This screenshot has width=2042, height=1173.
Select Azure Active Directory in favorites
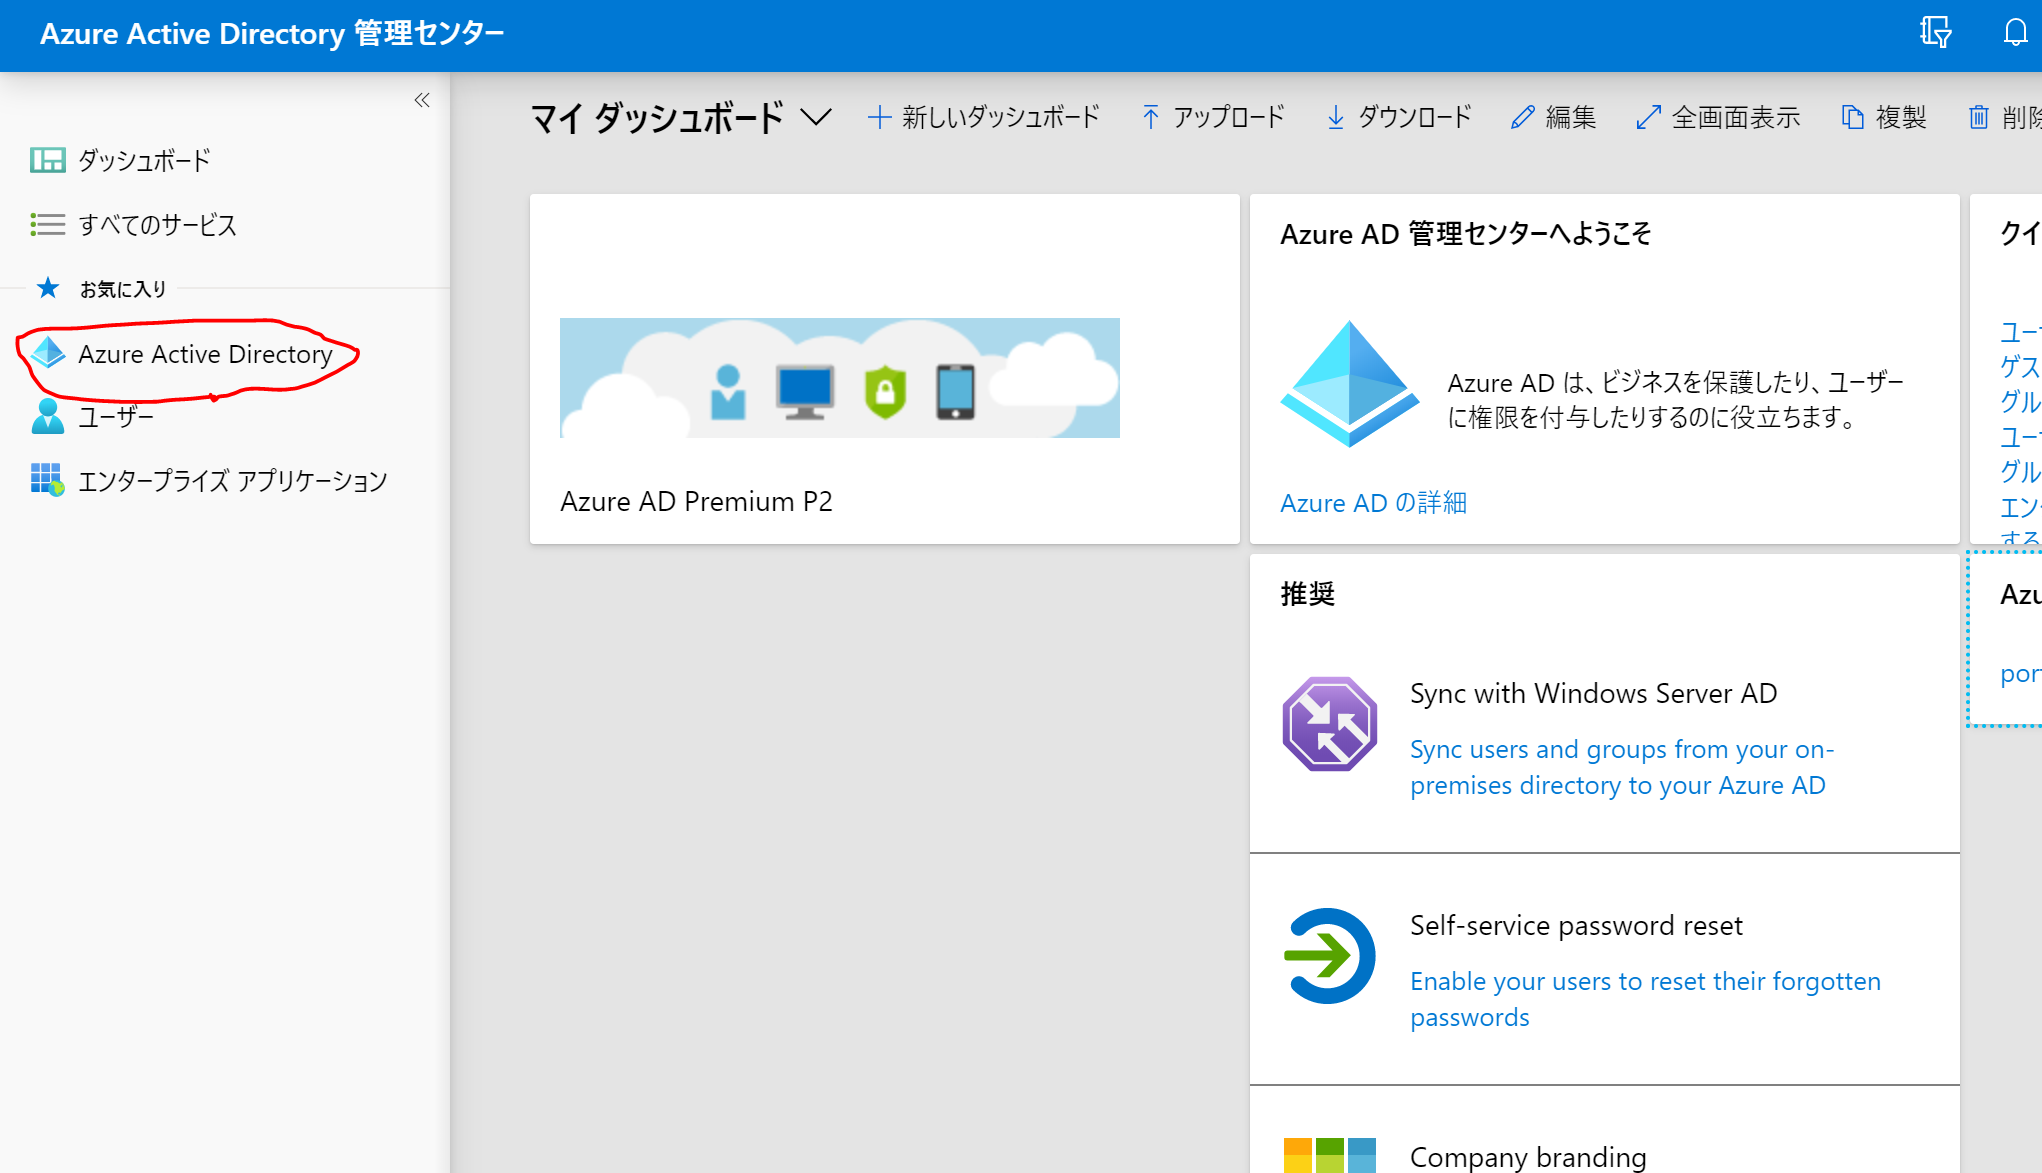(205, 354)
